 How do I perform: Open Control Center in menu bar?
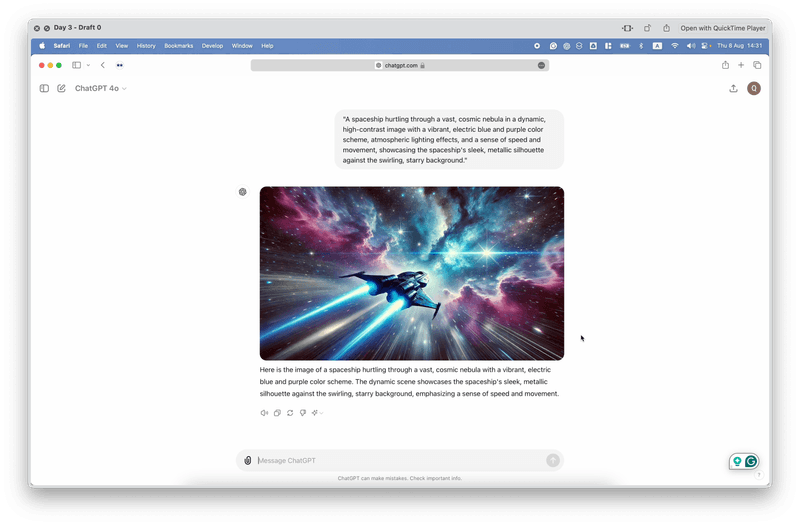tap(706, 46)
